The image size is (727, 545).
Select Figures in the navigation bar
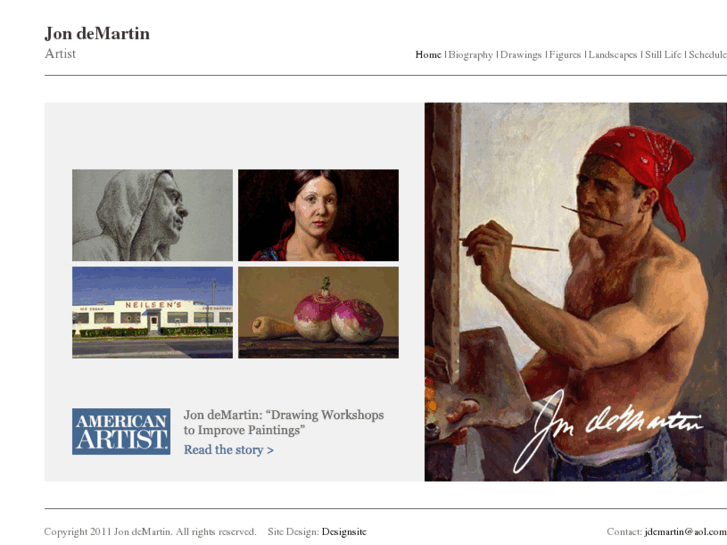(x=565, y=55)
